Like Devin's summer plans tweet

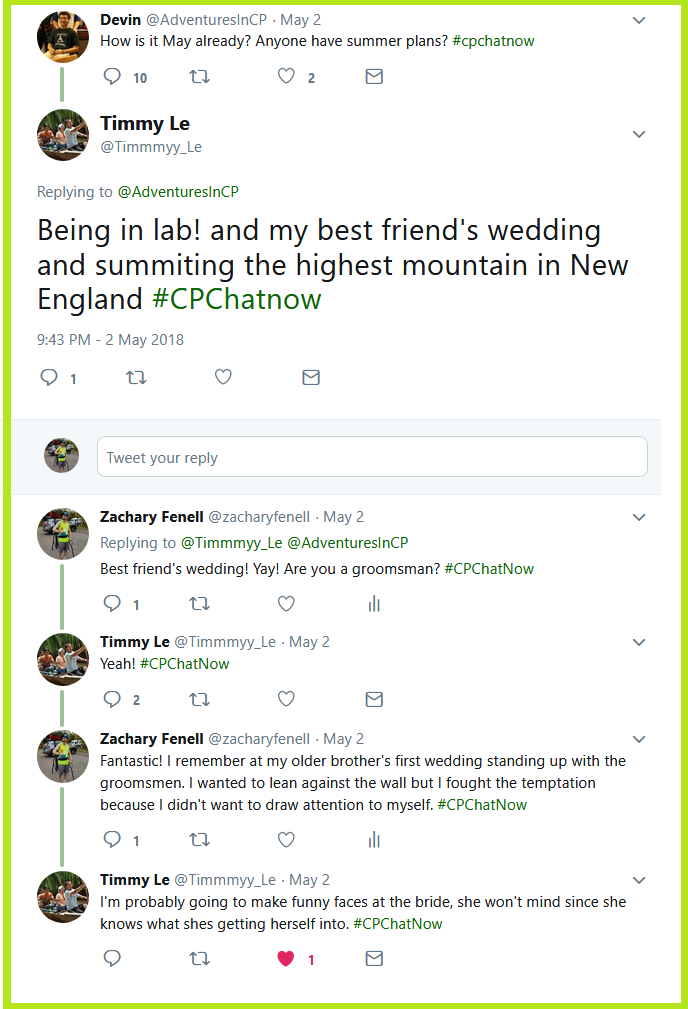[x=286, y=77]
